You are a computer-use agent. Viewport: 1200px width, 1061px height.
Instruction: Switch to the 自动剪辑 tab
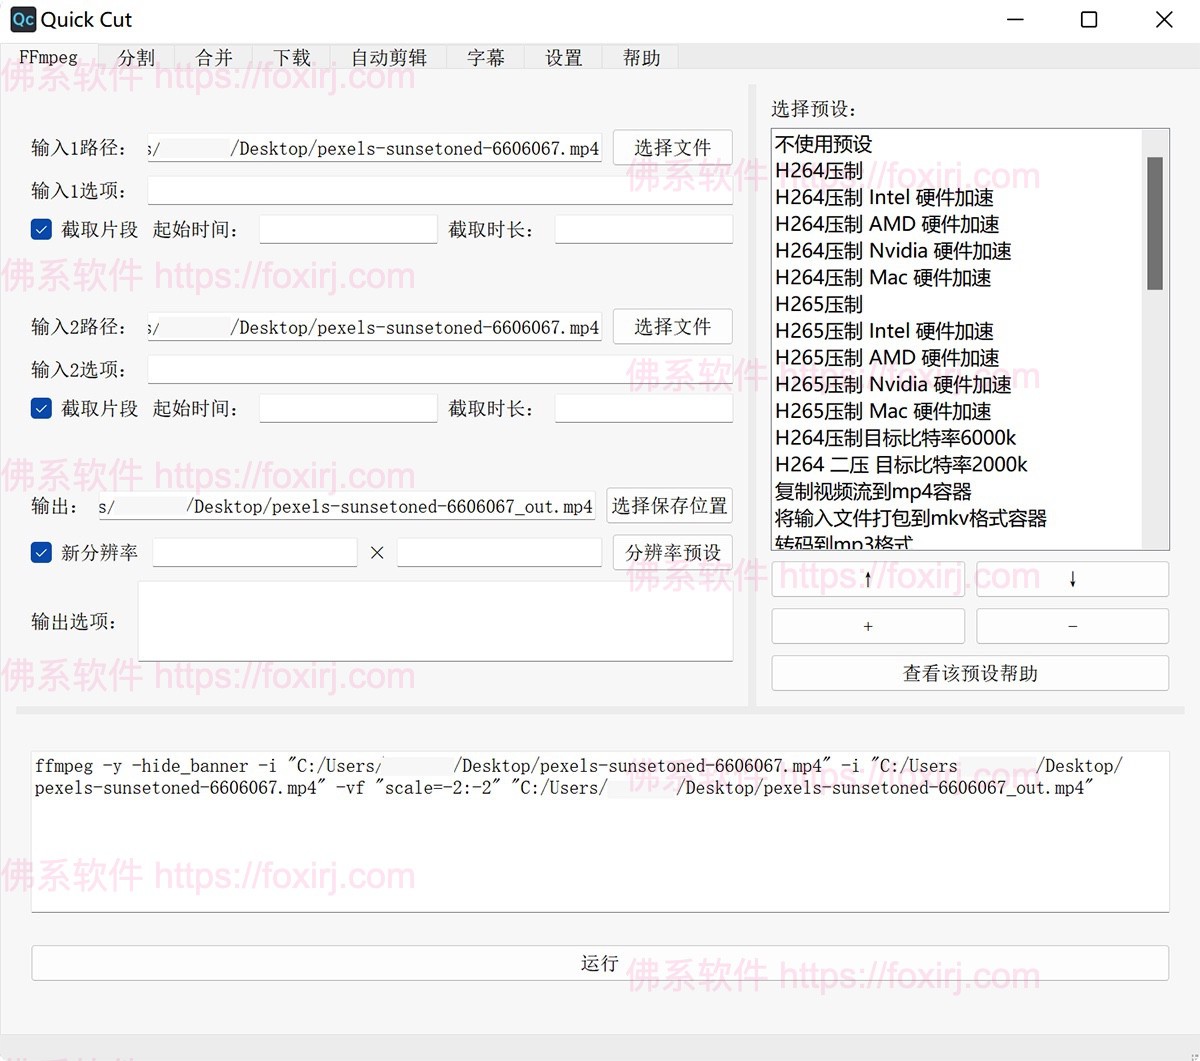point(388,58)
